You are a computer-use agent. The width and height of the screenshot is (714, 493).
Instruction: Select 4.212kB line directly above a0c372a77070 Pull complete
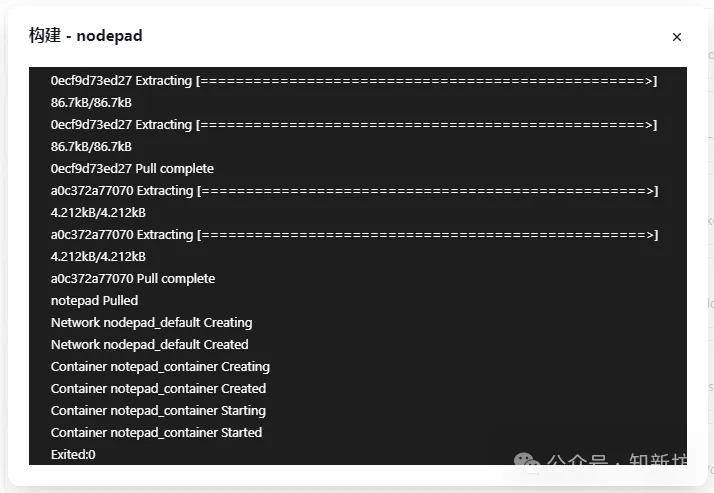click(x=98, y=257)
